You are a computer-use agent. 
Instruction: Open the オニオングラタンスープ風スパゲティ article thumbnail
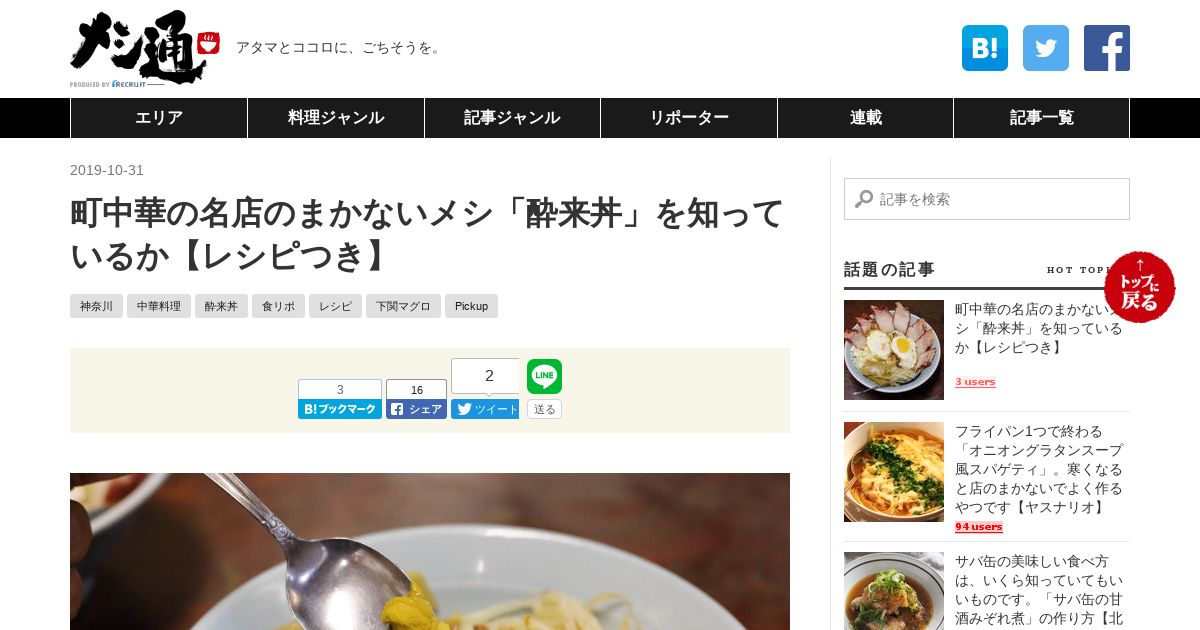(894, 472)
